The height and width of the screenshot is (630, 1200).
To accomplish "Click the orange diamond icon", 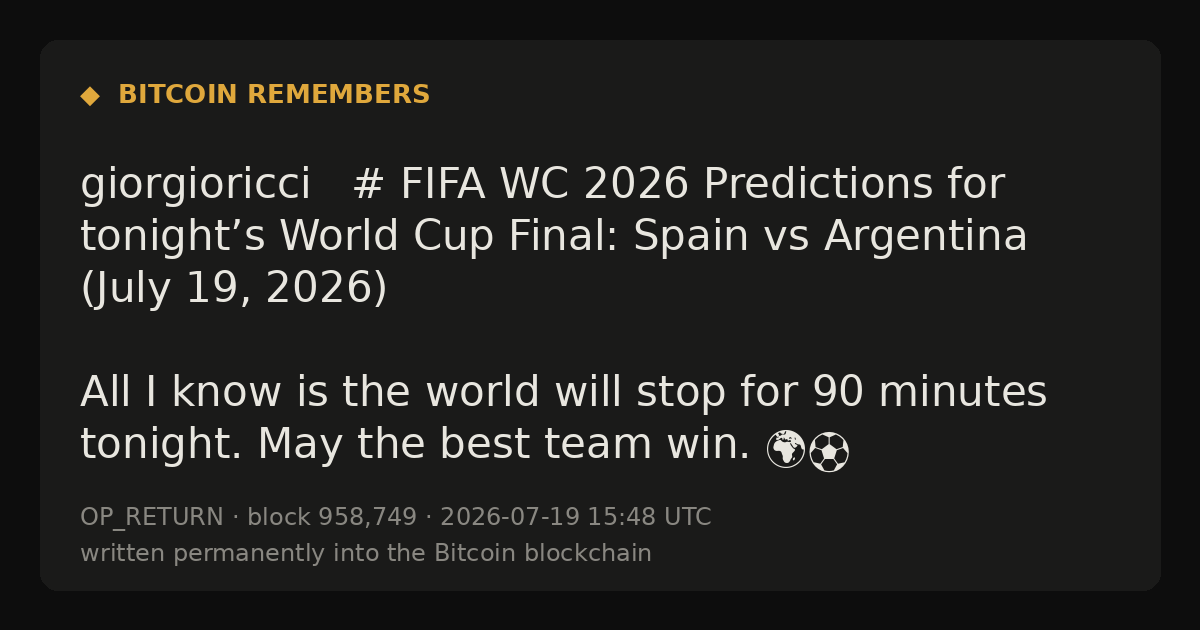I will 90,96.
